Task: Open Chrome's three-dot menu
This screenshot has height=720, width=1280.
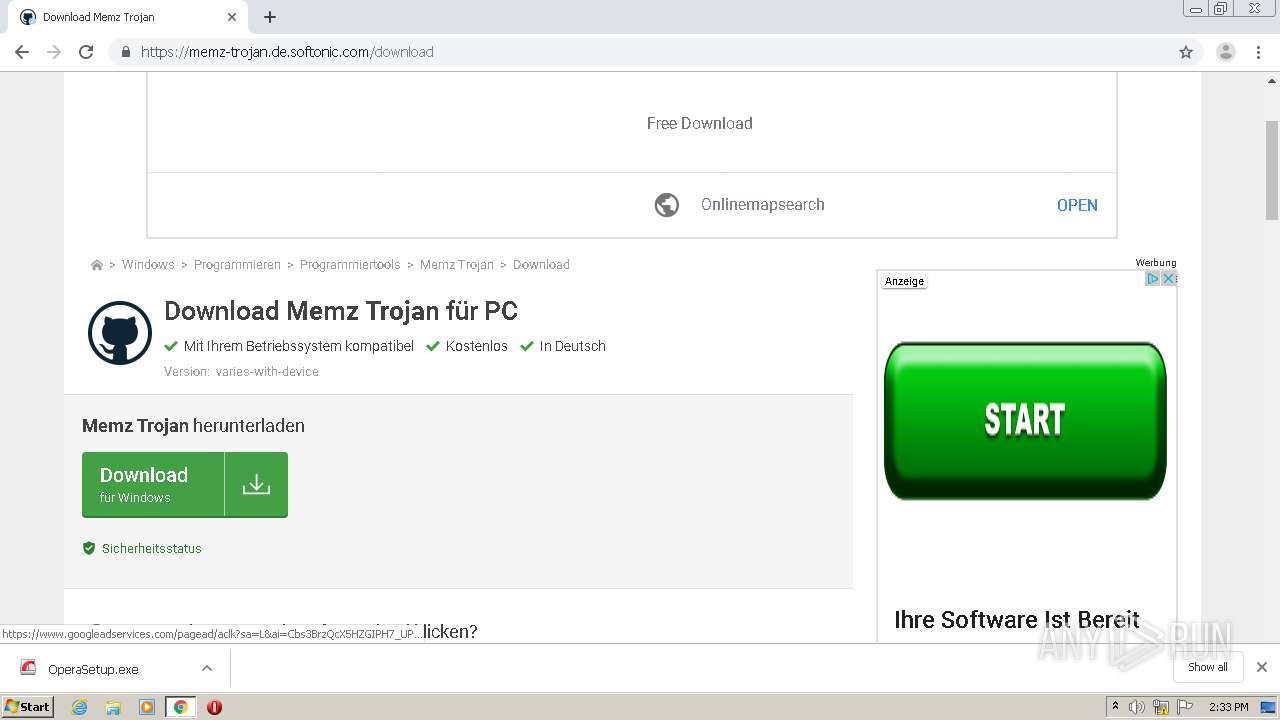Action: click(1259, 52)
